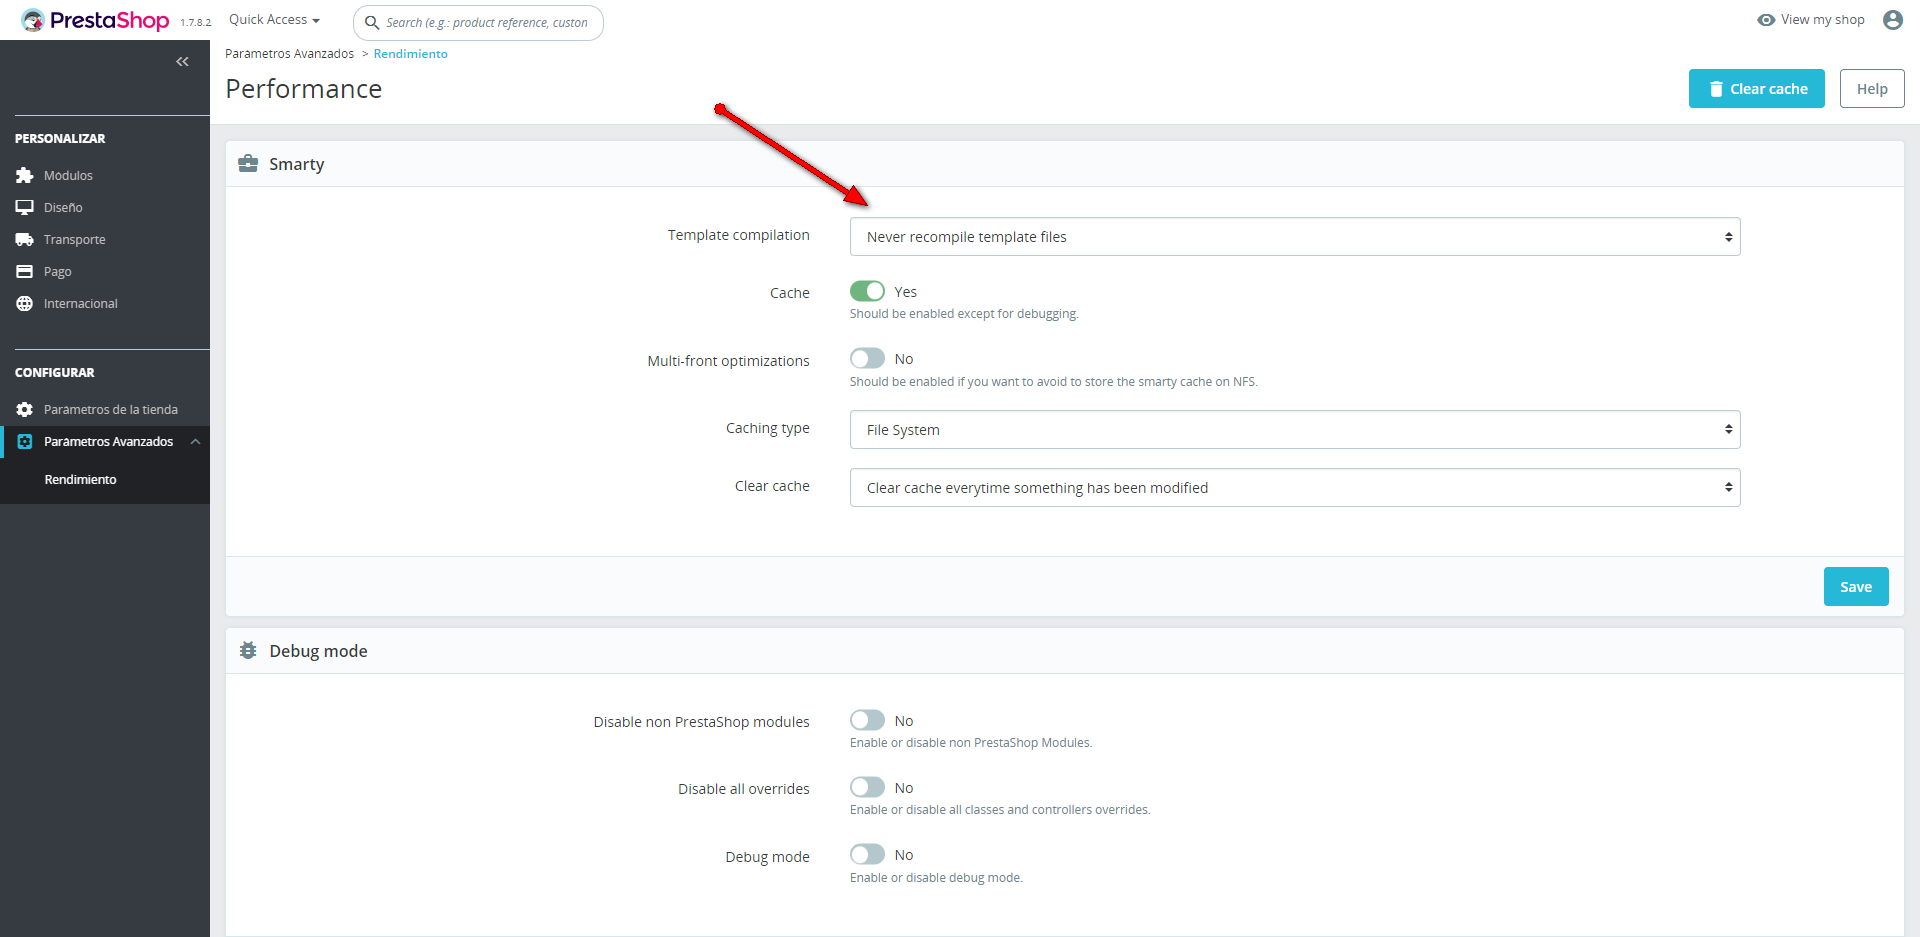Expand the Quick Access dropdown menu
1920x937 pixels.
[274, 20]
